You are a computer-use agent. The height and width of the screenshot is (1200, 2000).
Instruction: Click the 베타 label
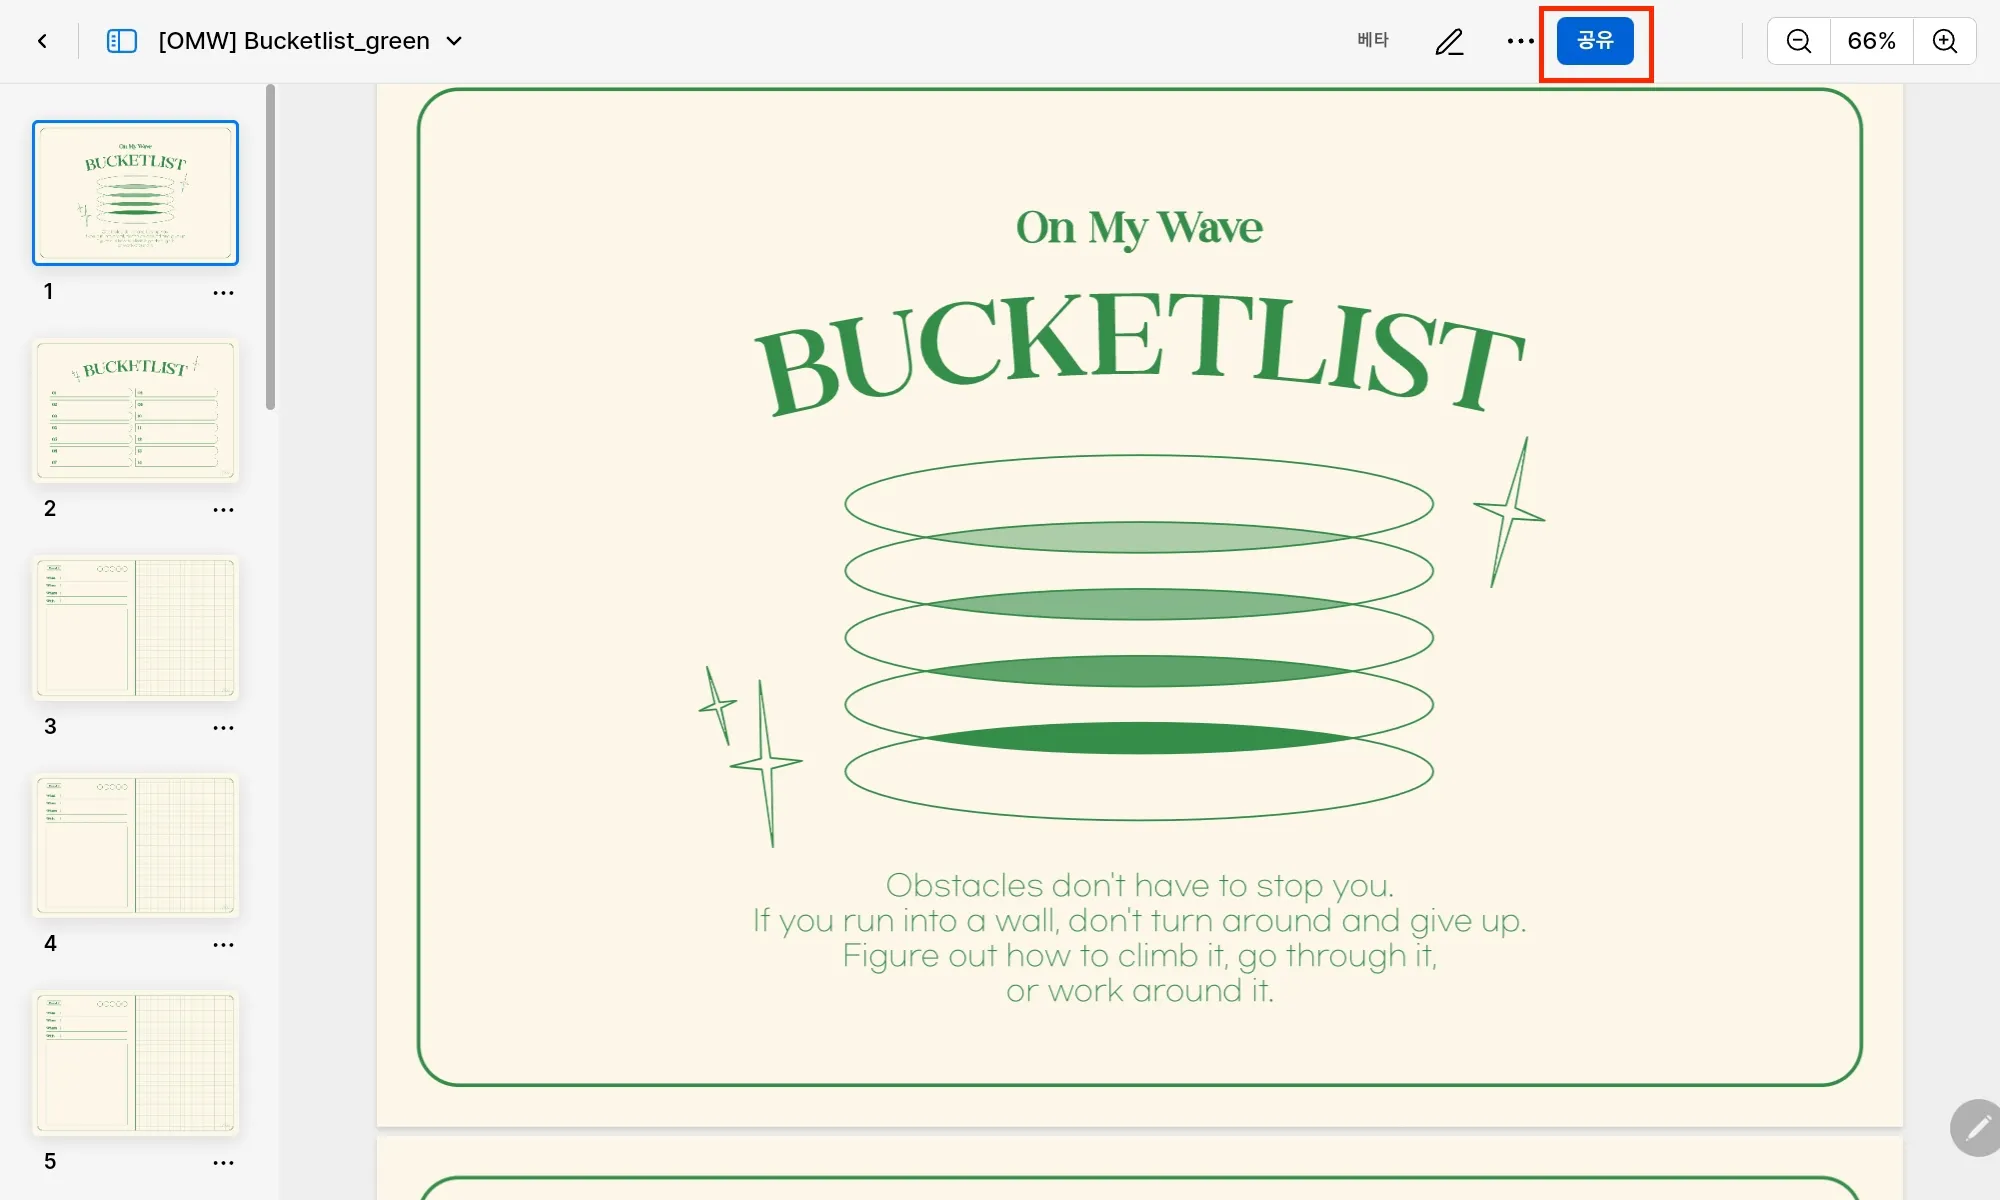[1372, 40]
